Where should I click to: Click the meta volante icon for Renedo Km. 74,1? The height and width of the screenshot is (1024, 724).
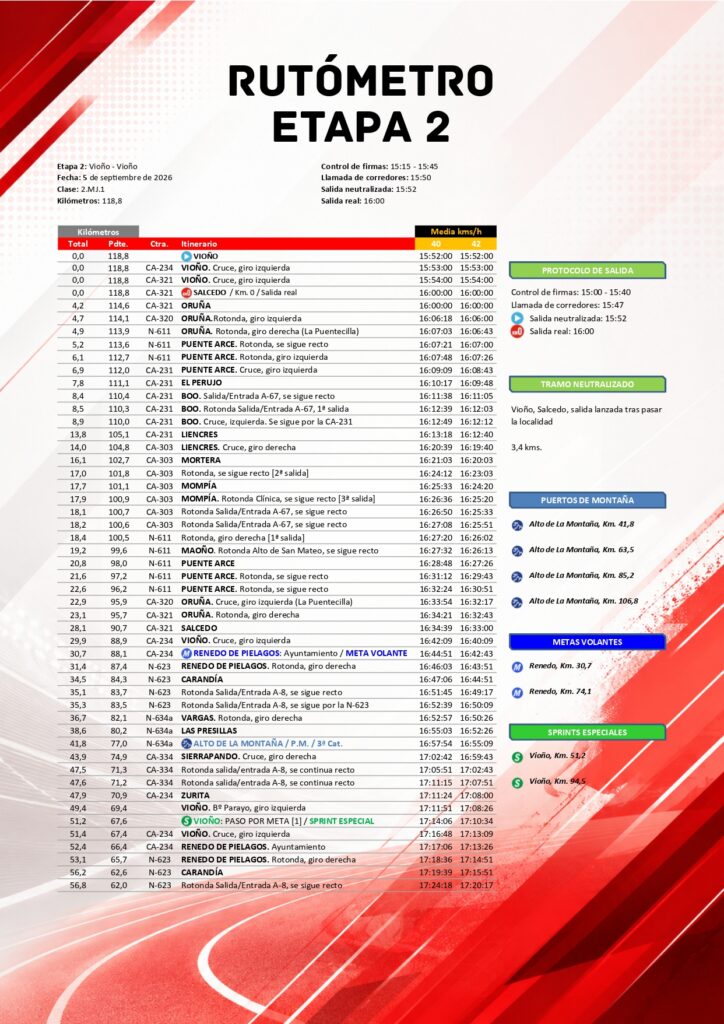[517, 692]
